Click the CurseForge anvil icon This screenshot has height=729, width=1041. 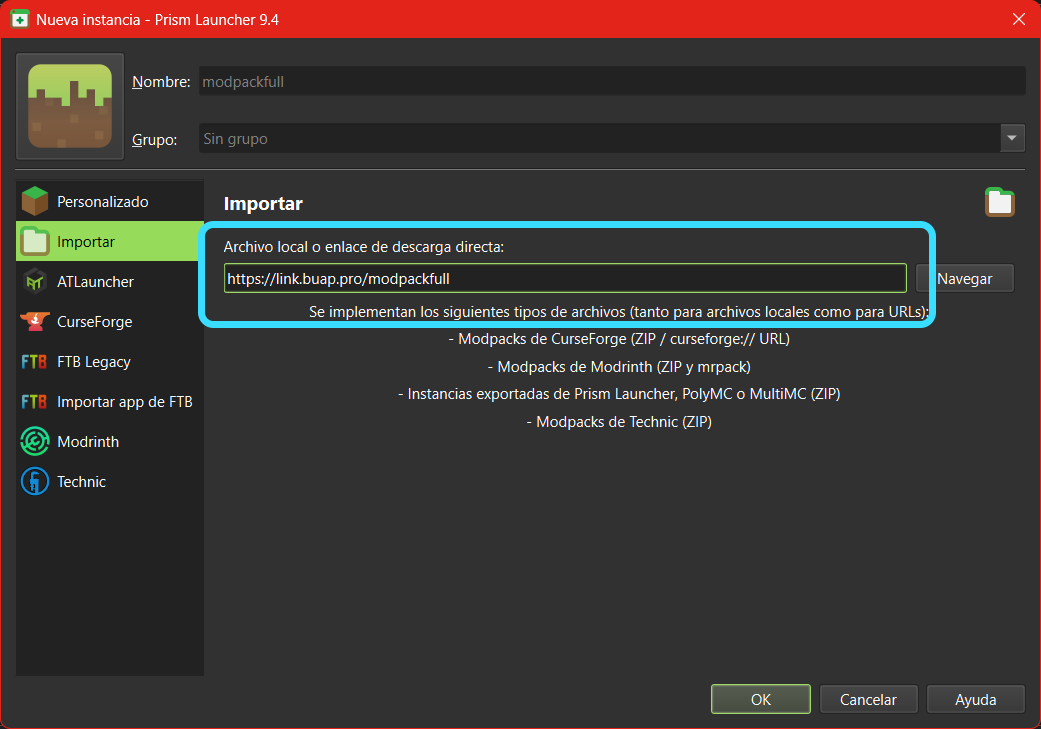[35, 322]
